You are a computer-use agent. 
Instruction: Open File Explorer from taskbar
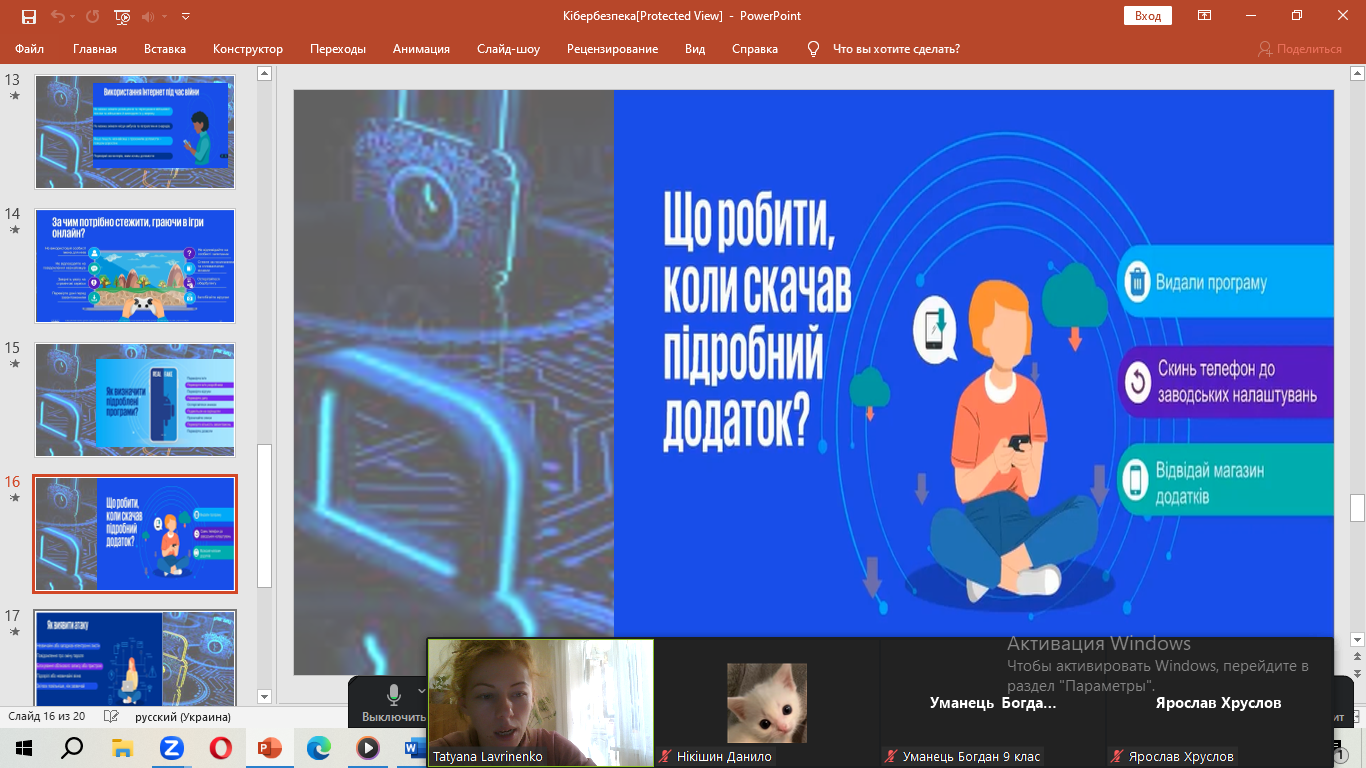pos(122,748)
